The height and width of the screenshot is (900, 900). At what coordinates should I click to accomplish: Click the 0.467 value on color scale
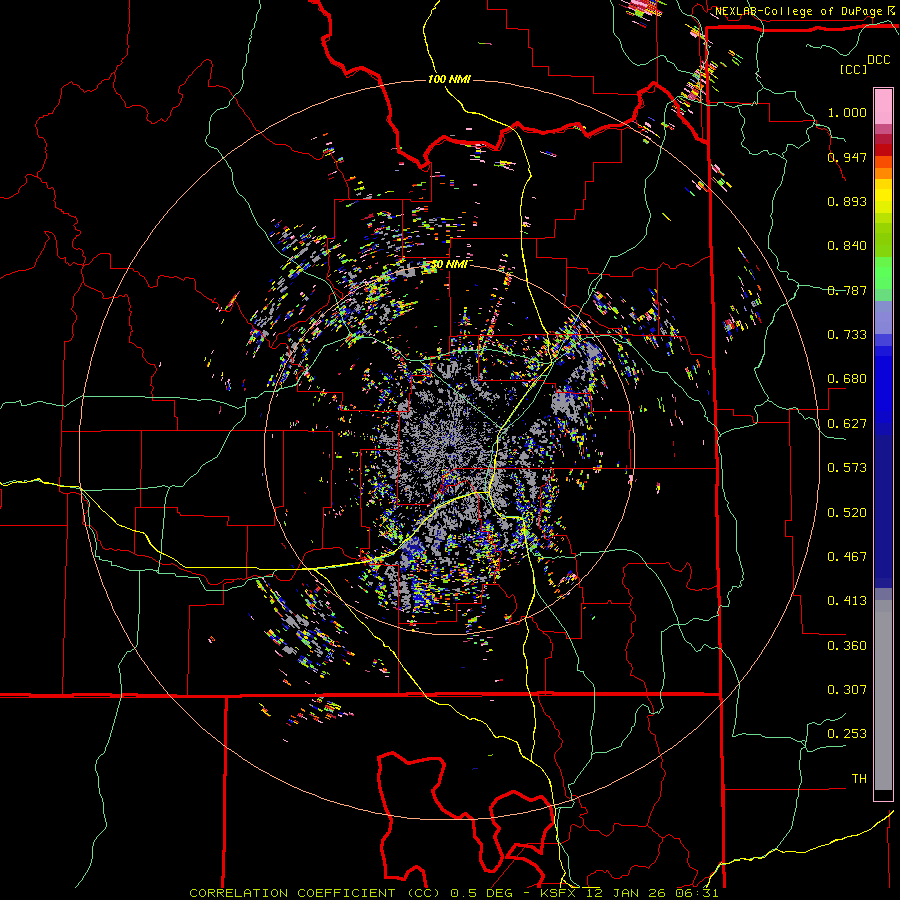pyautogui.click(x=847, y=557)
